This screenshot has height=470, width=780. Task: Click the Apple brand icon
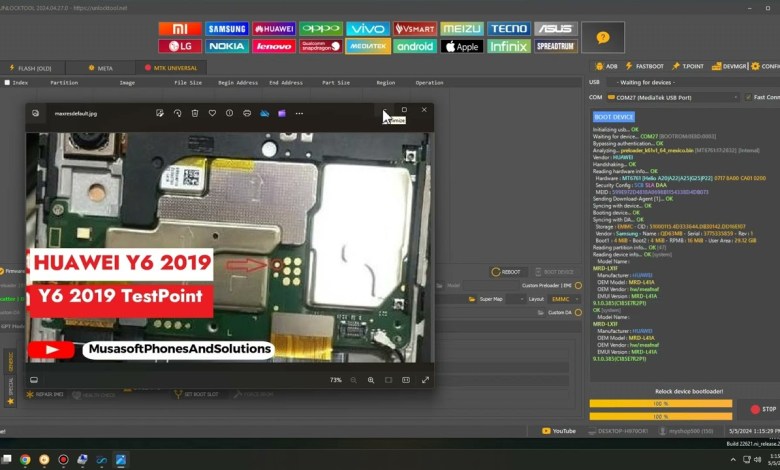coord(461,46)
